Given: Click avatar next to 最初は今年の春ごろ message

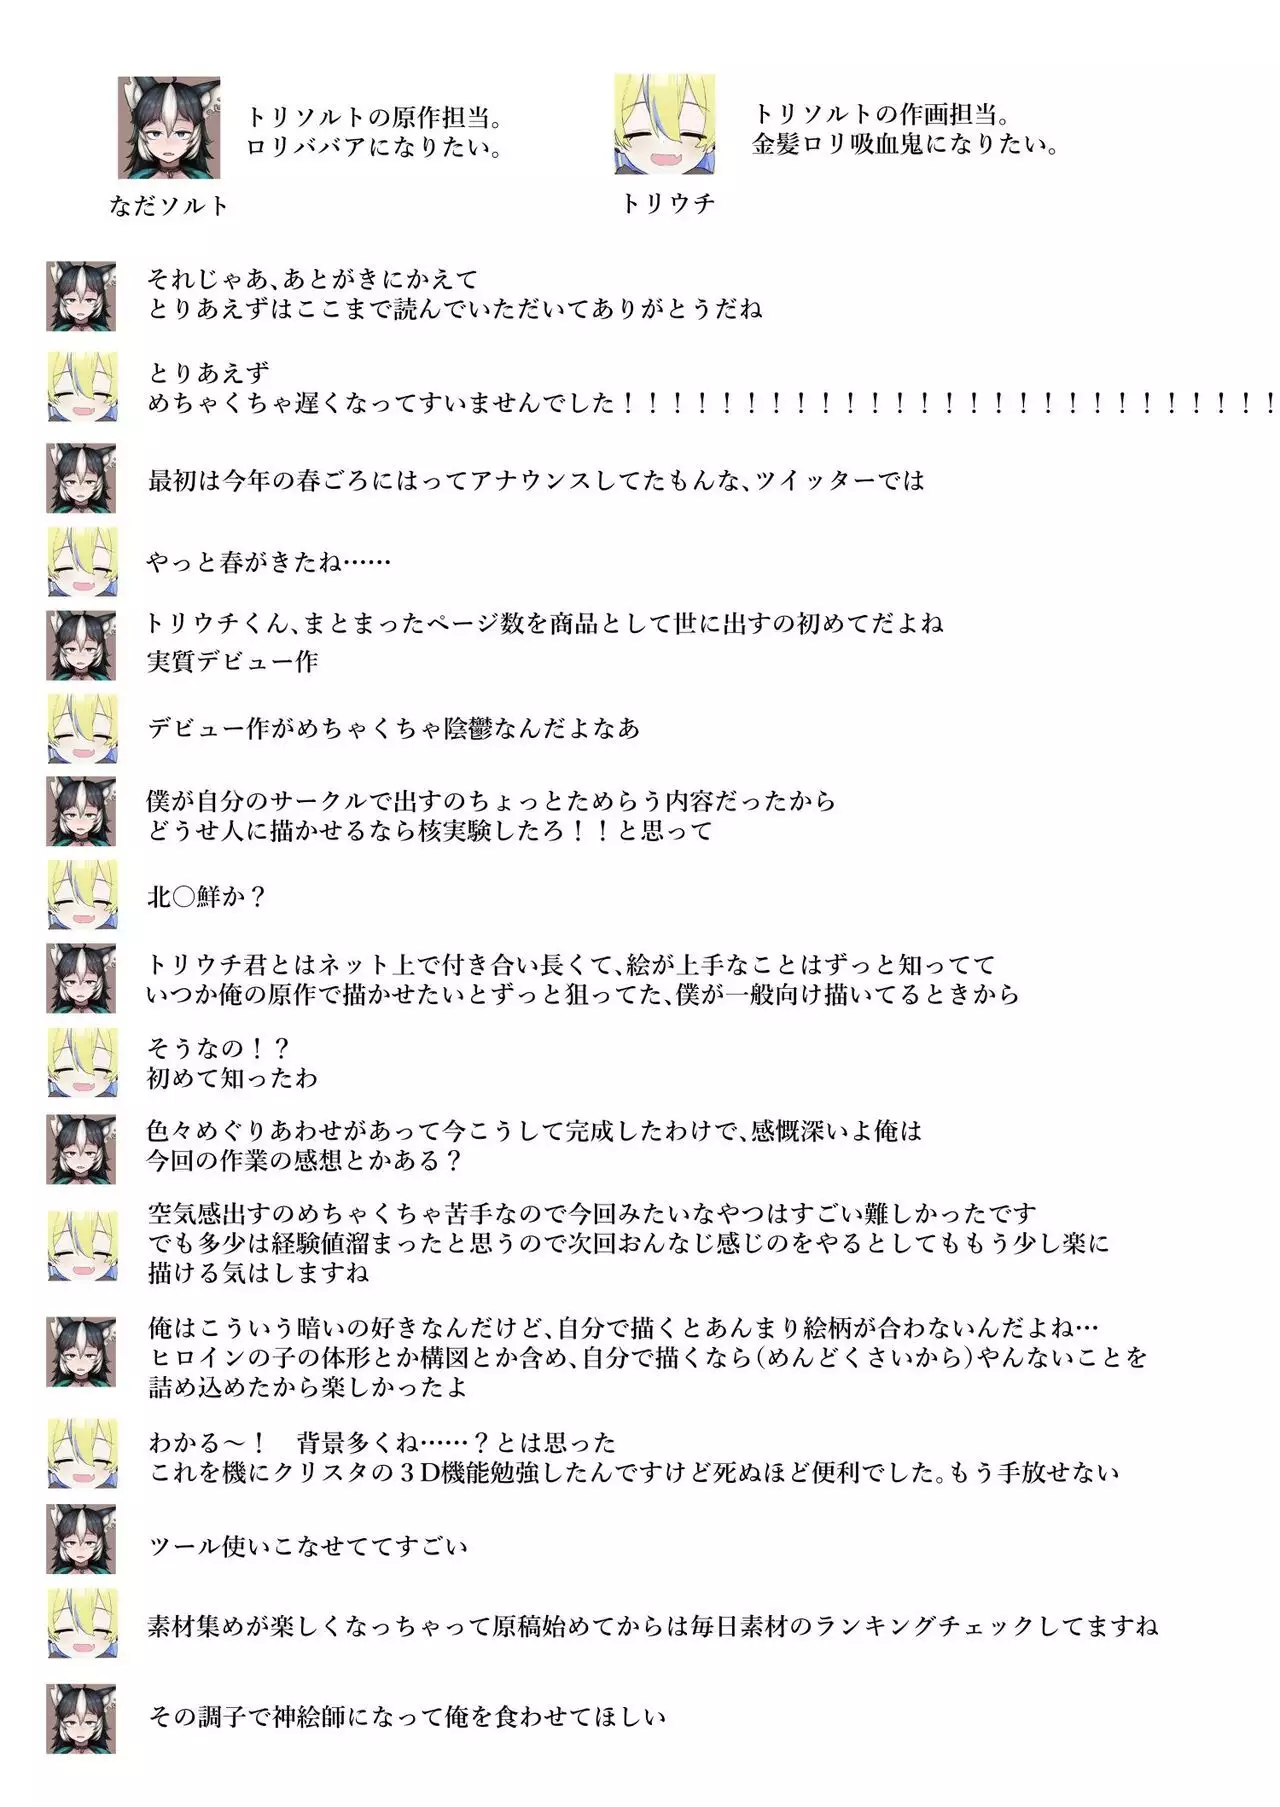Looking at the screenshot, I should click(x=81, y=479).
